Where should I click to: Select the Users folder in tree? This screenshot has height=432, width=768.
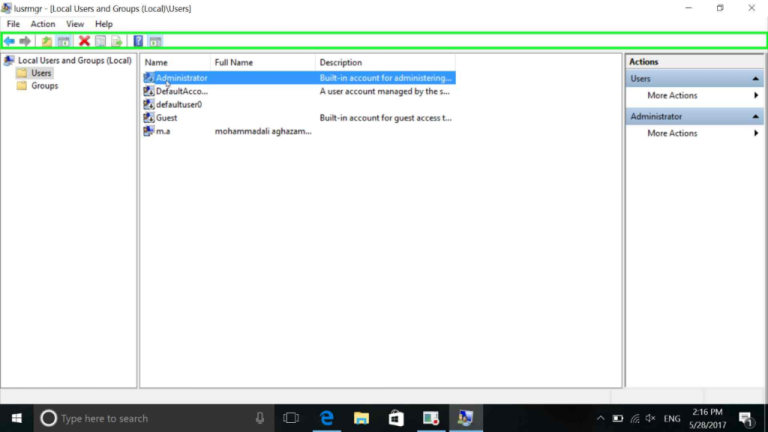pyautogui.click(x=41, y=73)
